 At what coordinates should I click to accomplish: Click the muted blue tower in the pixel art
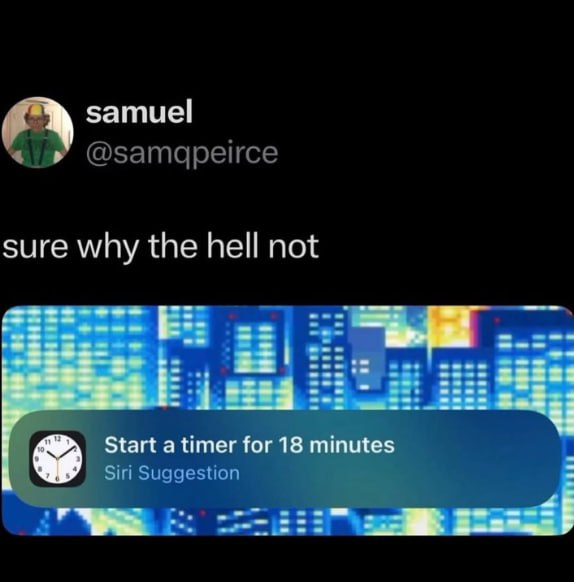pyautogui.click(x=368, y=358)
